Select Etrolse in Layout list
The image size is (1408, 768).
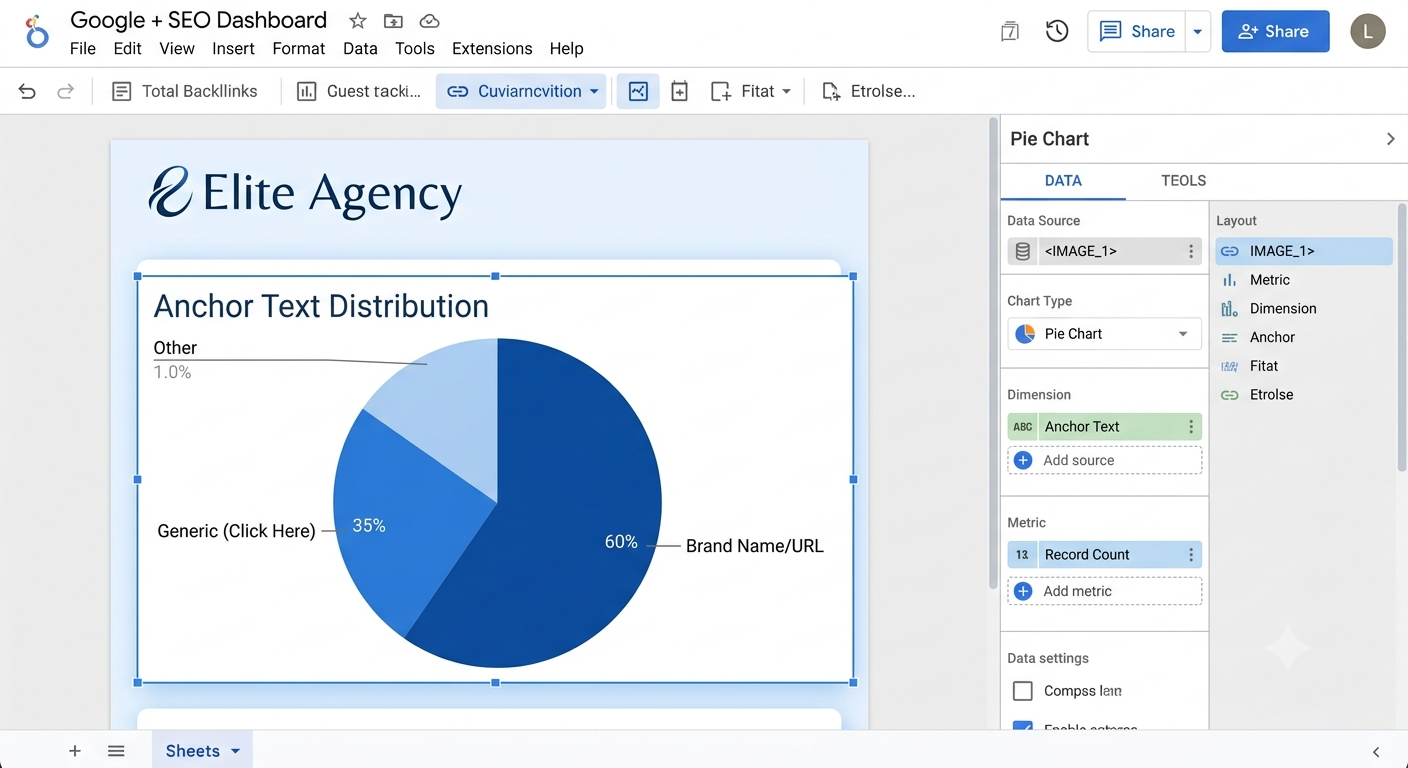click(1303, 395)
